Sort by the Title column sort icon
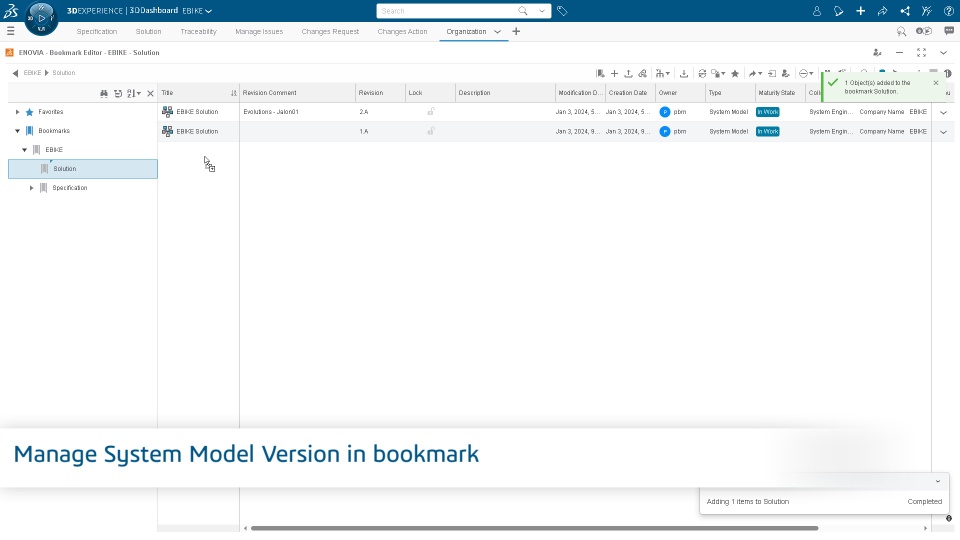This screenshot has width=960, height=540. tap(233, 93)
